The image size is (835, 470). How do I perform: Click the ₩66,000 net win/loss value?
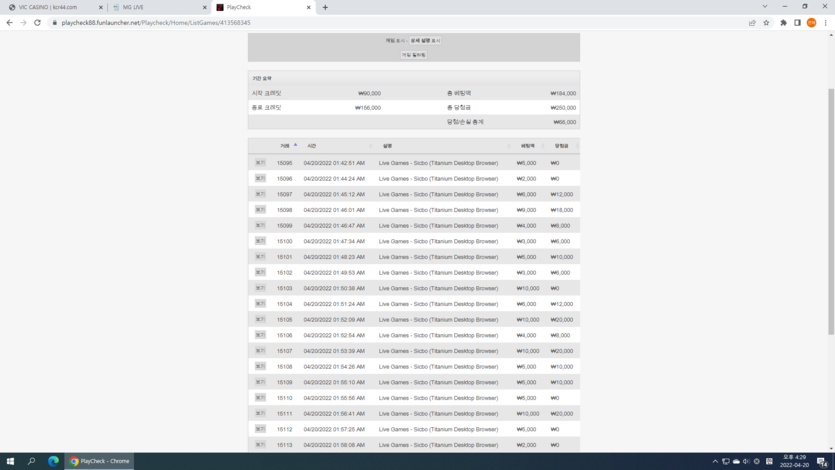point(564,122)
